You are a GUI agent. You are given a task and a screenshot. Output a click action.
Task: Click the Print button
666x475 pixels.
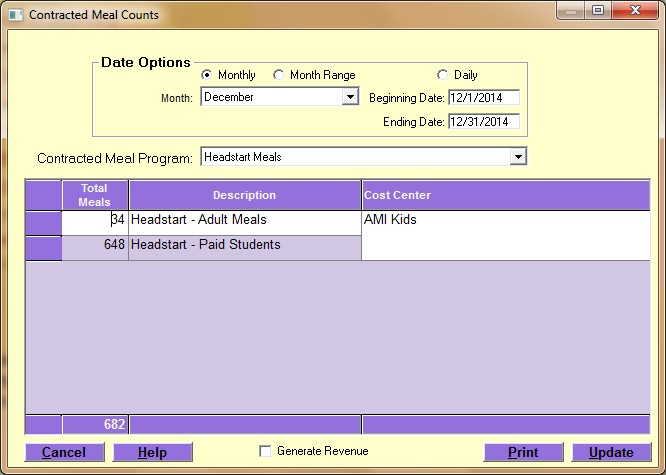523,452
